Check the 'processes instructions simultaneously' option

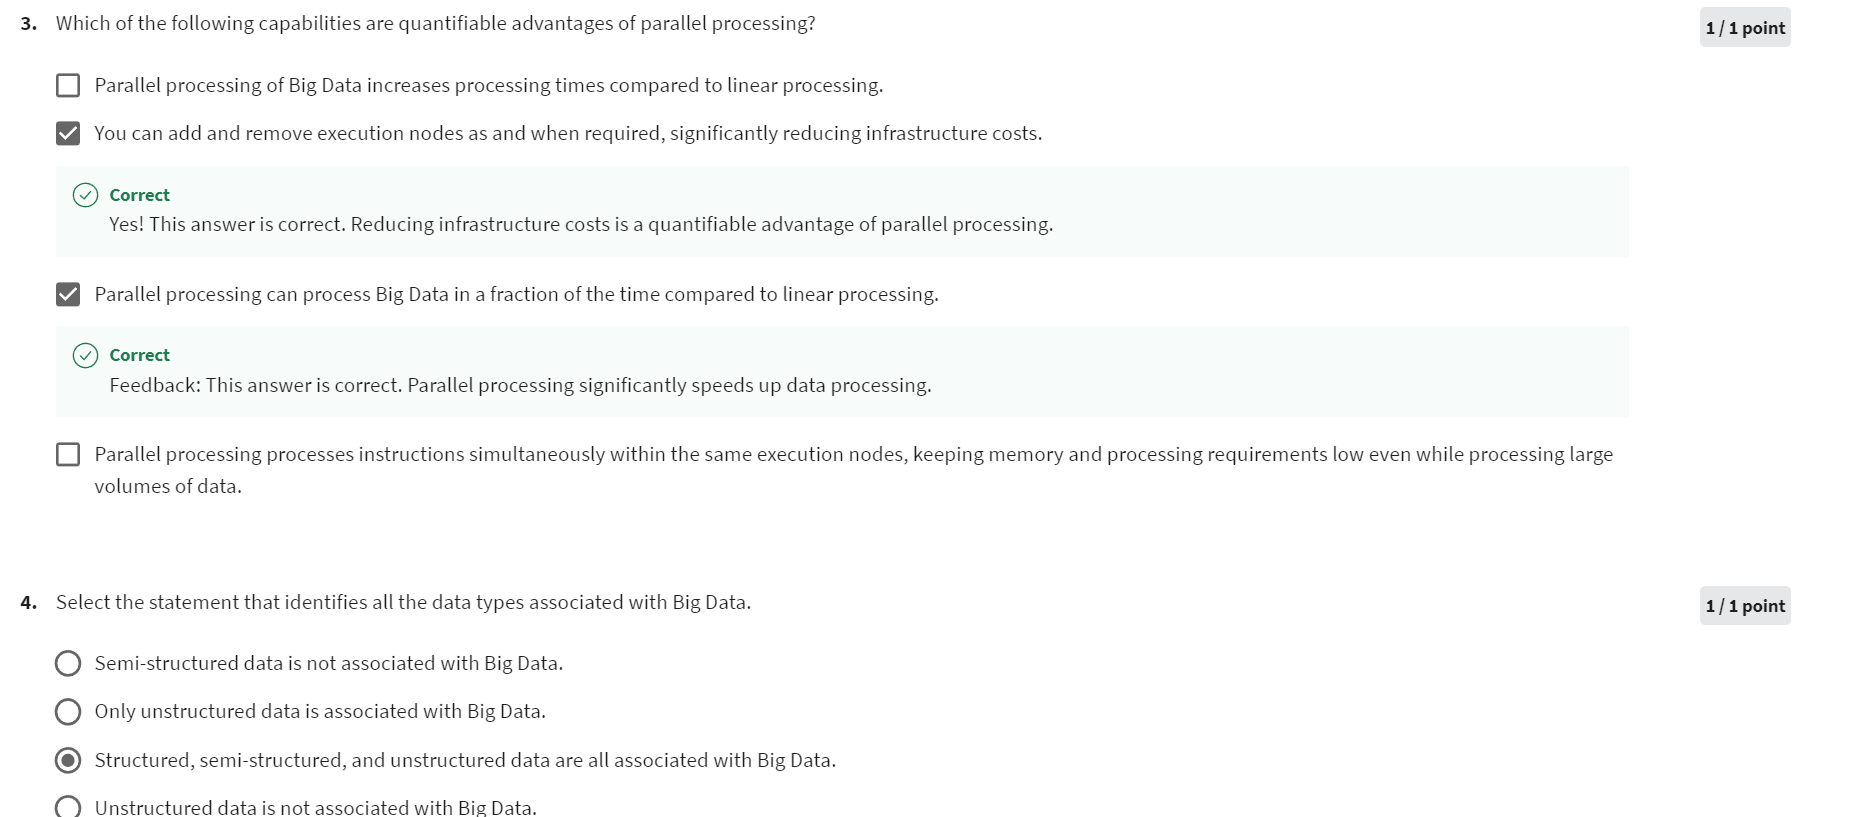67,454
